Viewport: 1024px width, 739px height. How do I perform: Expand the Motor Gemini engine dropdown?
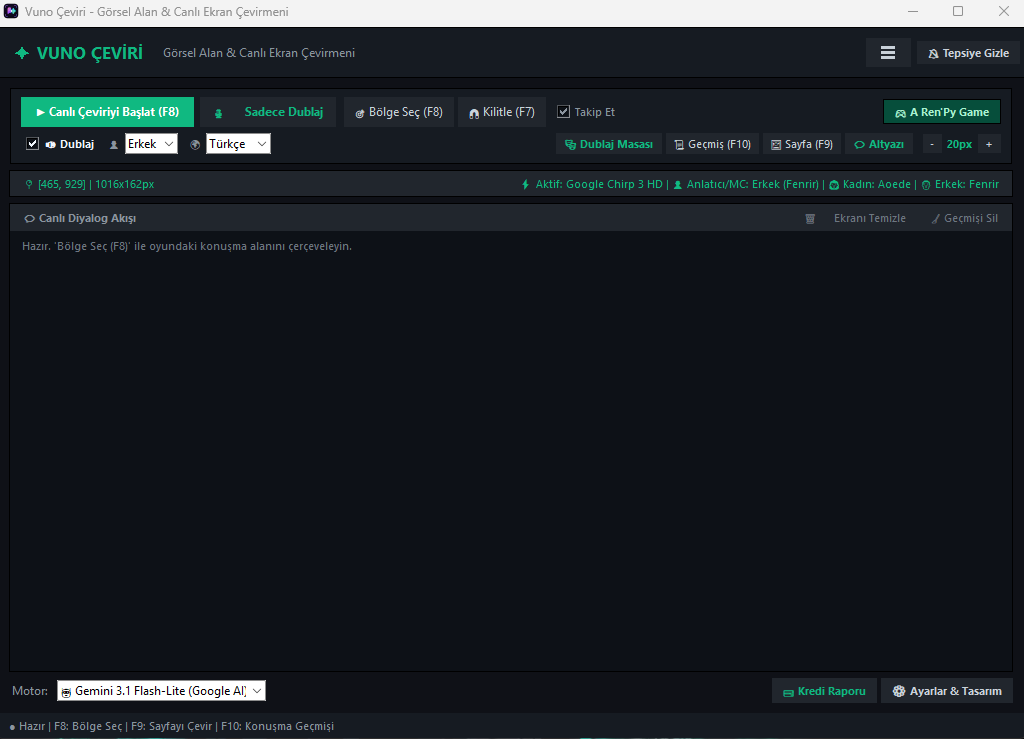(x=161, y=691)
